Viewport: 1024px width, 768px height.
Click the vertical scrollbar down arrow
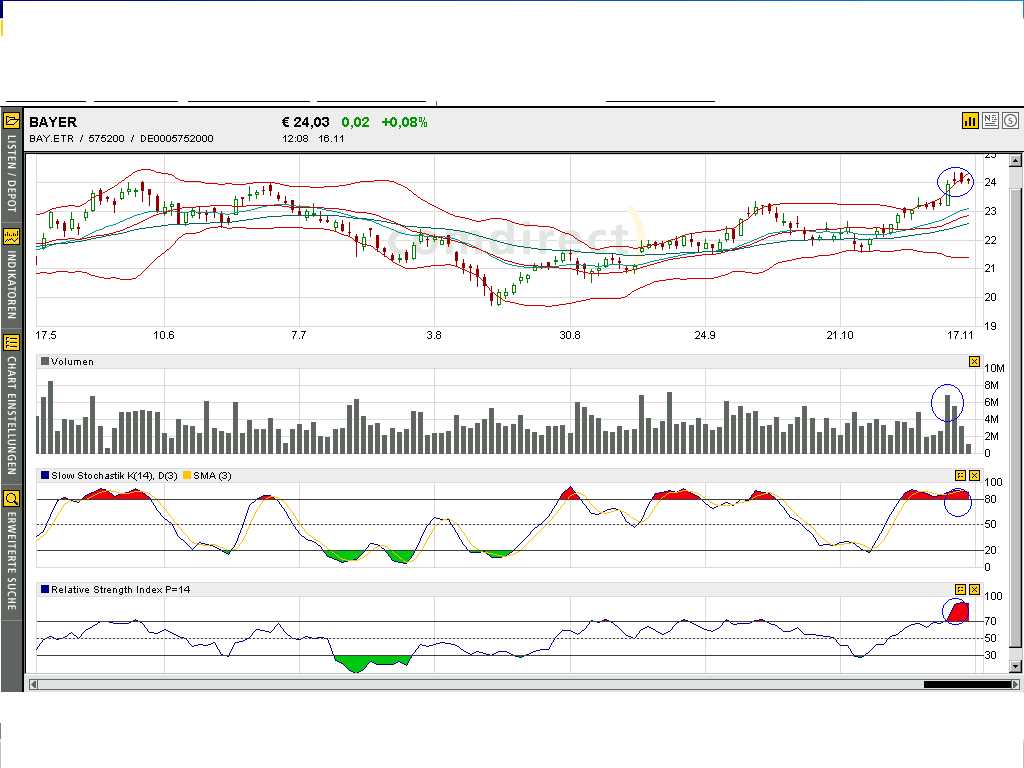[x=1015, y=666]
